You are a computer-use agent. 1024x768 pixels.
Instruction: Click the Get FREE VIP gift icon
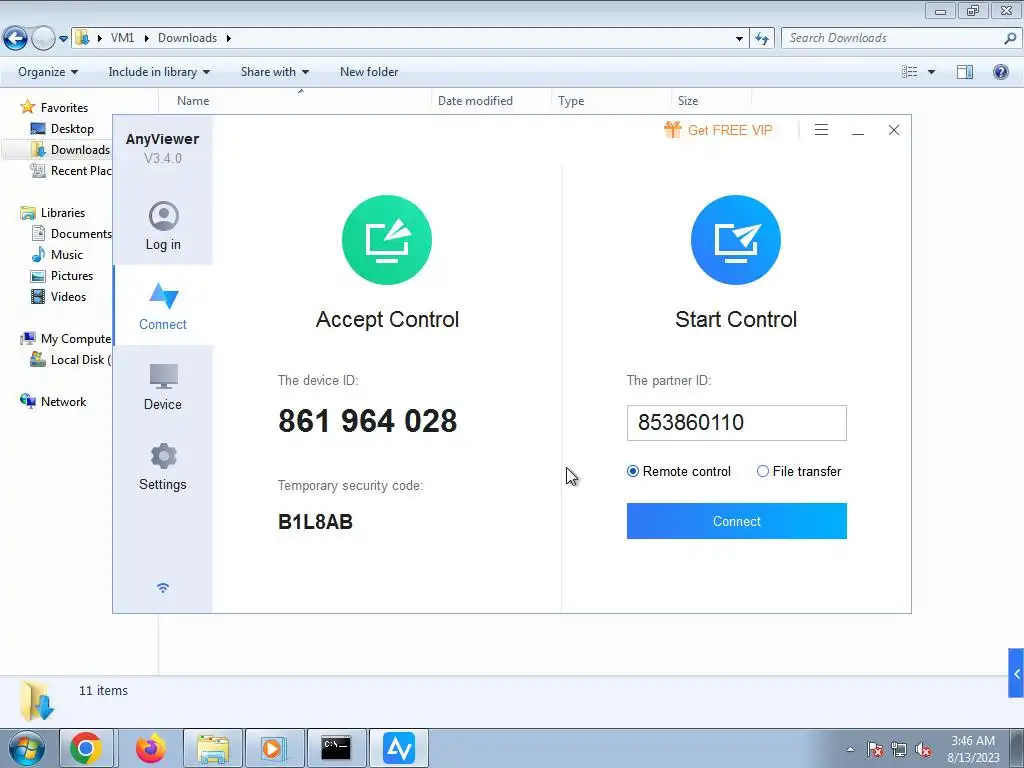tap(673, 129)
